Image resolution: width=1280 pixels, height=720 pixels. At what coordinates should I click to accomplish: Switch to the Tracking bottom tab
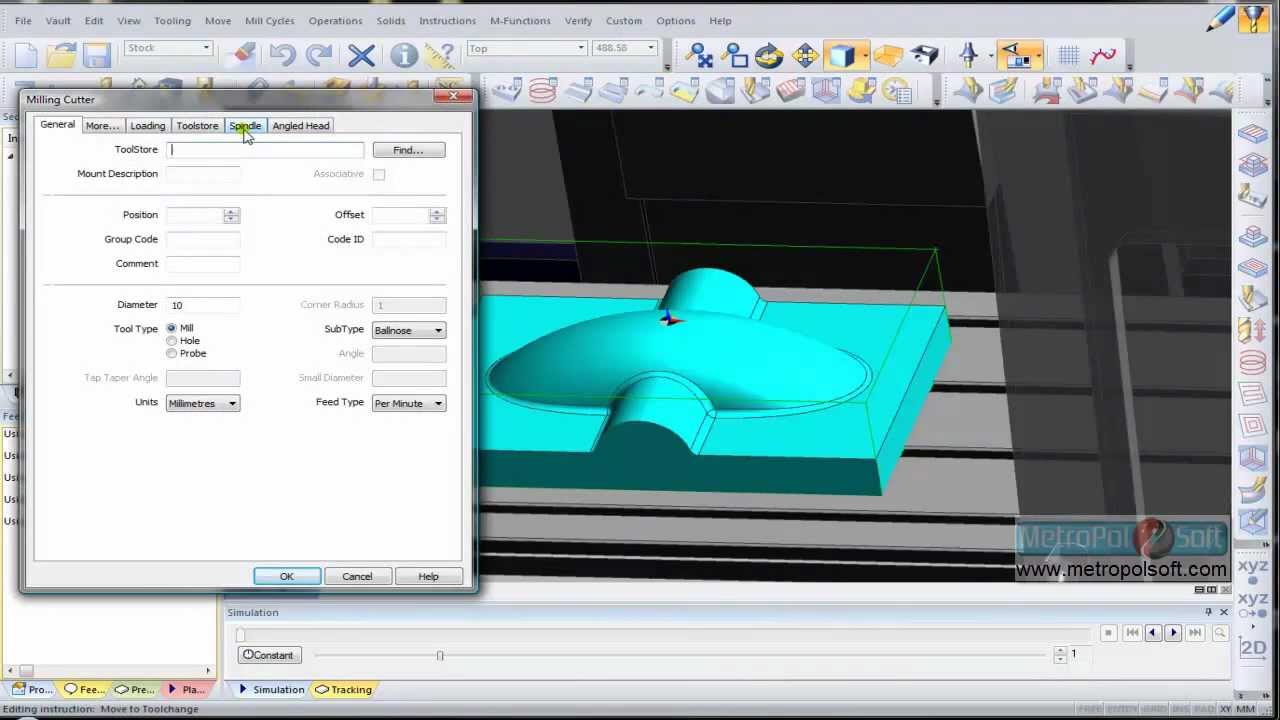point(343,690)
